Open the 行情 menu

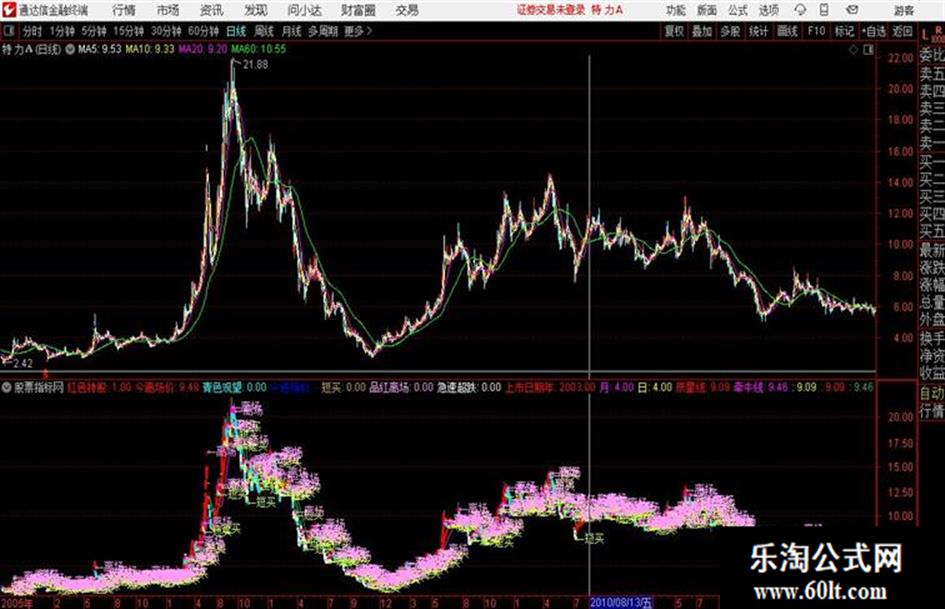click(x=124, y=10)
